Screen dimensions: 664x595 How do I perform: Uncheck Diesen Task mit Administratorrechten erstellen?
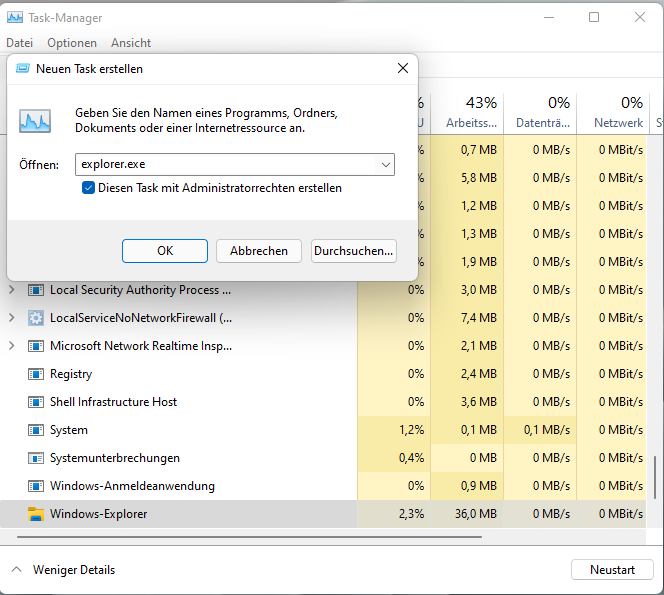point(88,188)
